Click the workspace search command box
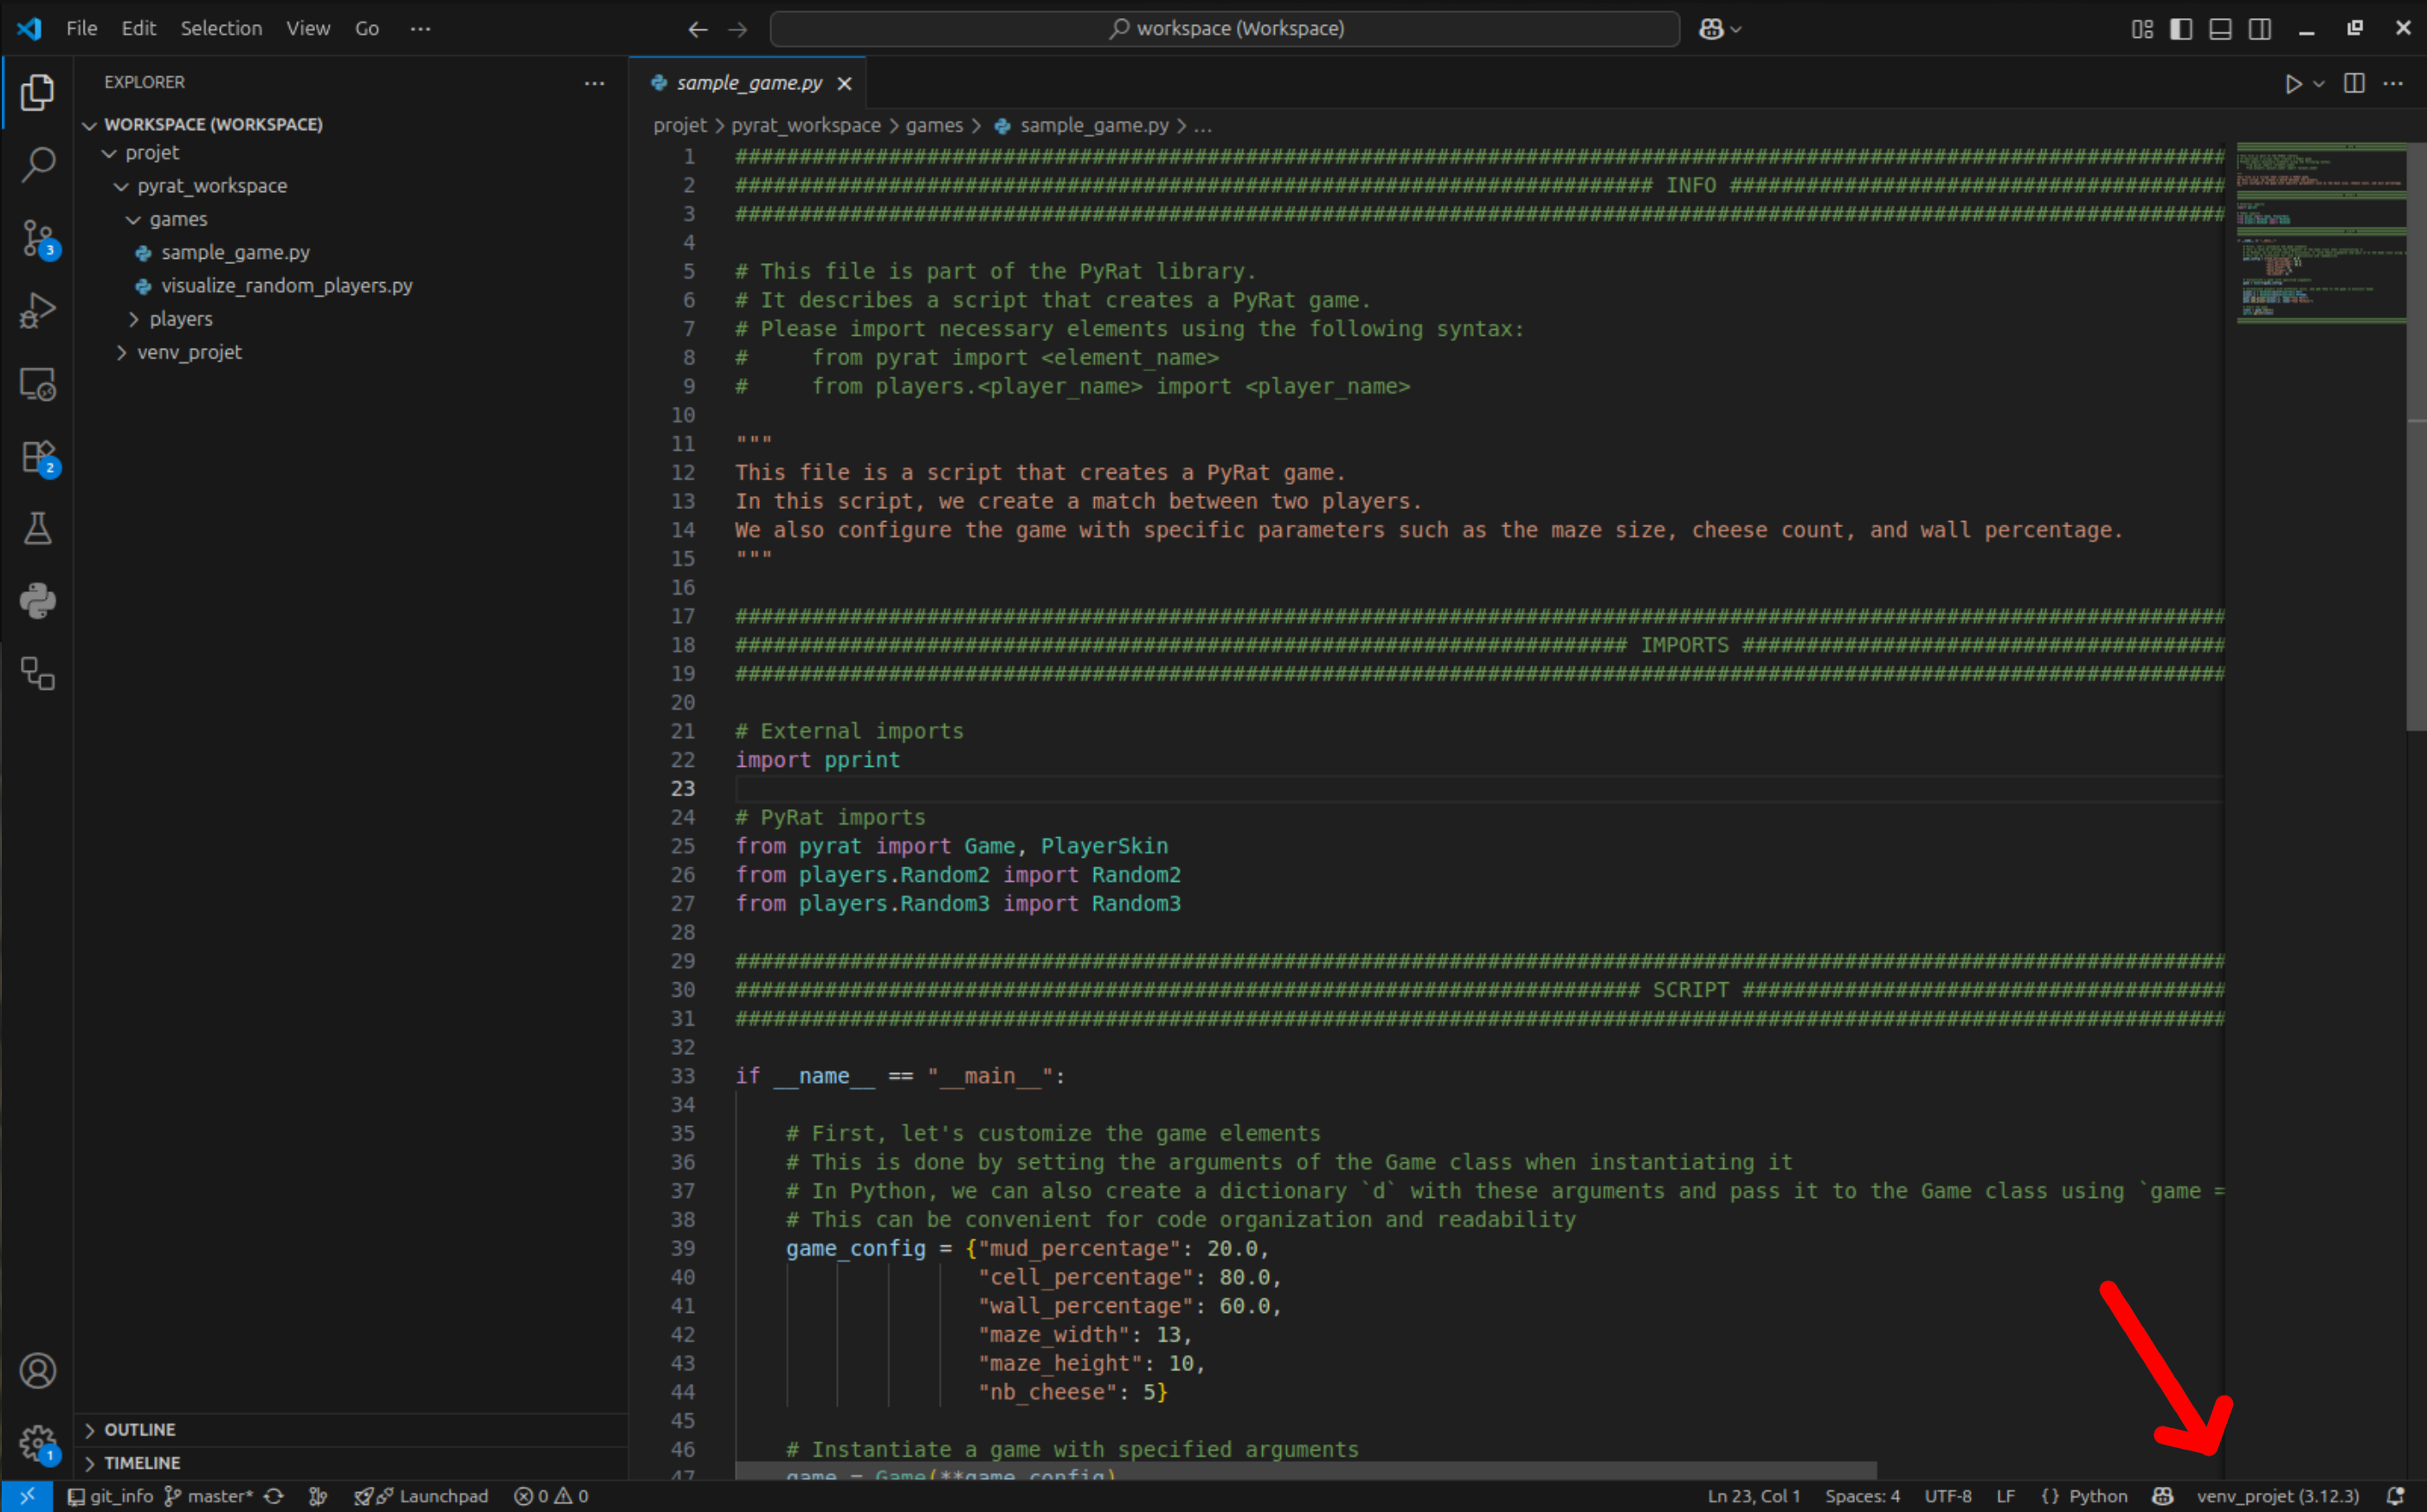 pyautogui.click(x=1224, y=29)
